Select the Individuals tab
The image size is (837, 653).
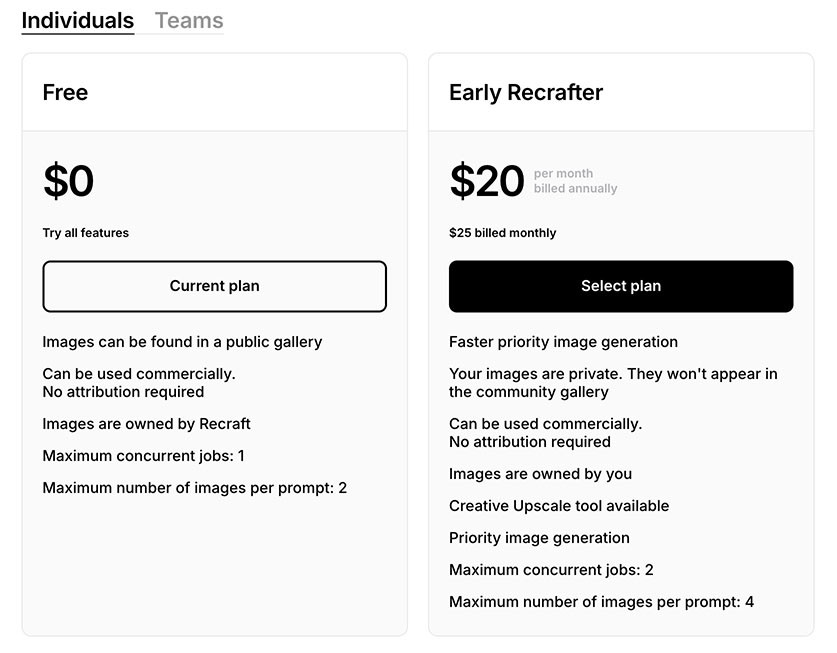point(78,21)
